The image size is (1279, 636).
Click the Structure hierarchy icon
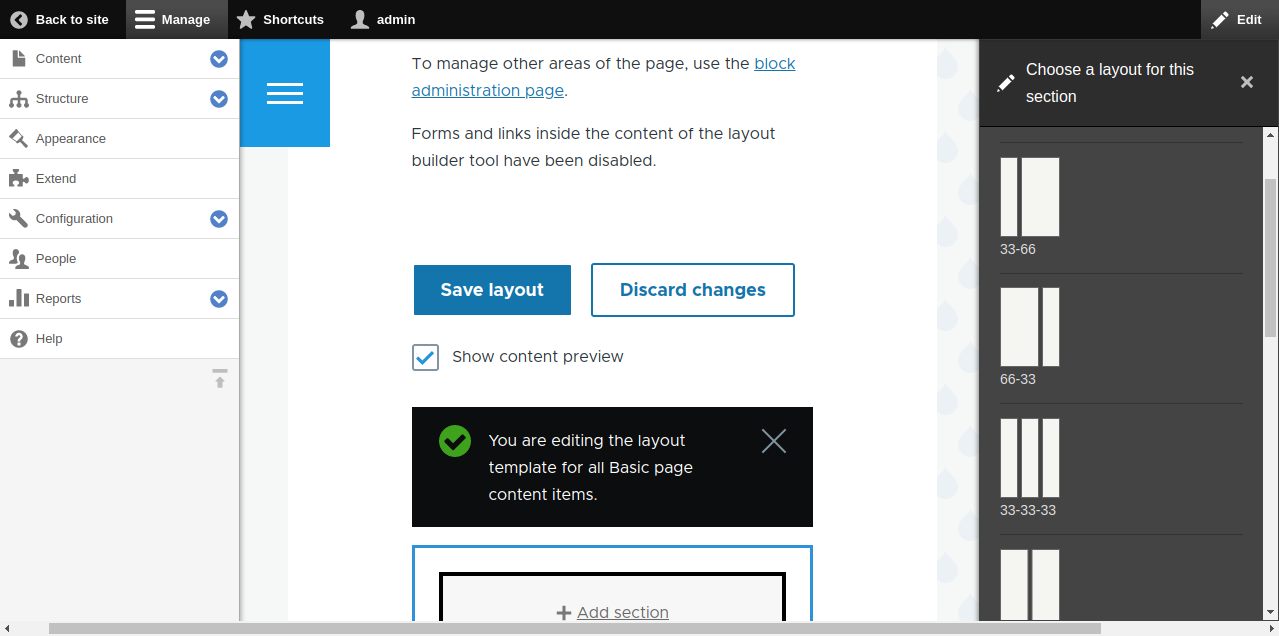point(18,99)
